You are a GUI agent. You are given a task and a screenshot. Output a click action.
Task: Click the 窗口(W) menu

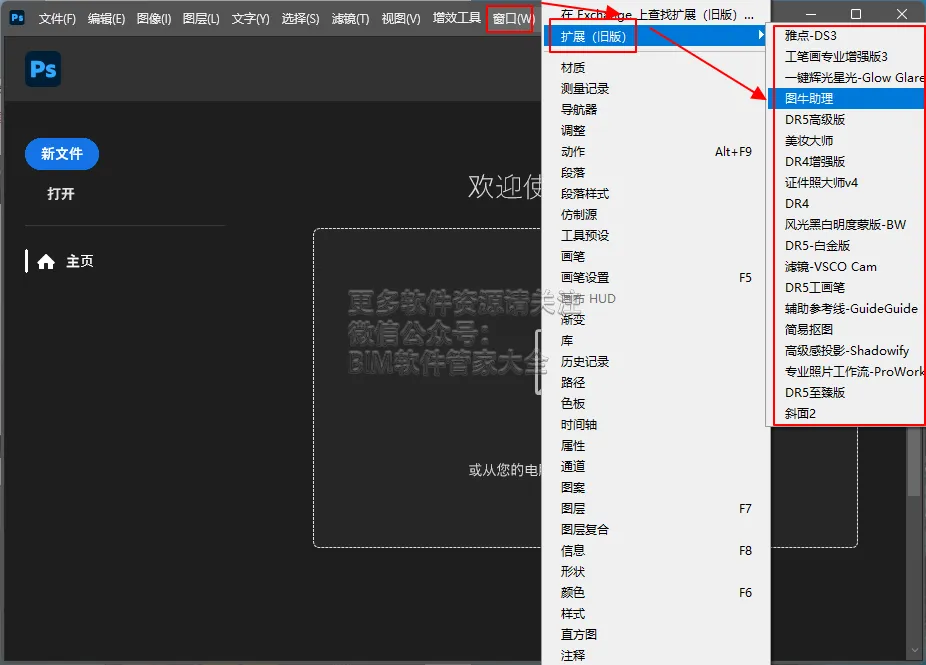(513, 19)
